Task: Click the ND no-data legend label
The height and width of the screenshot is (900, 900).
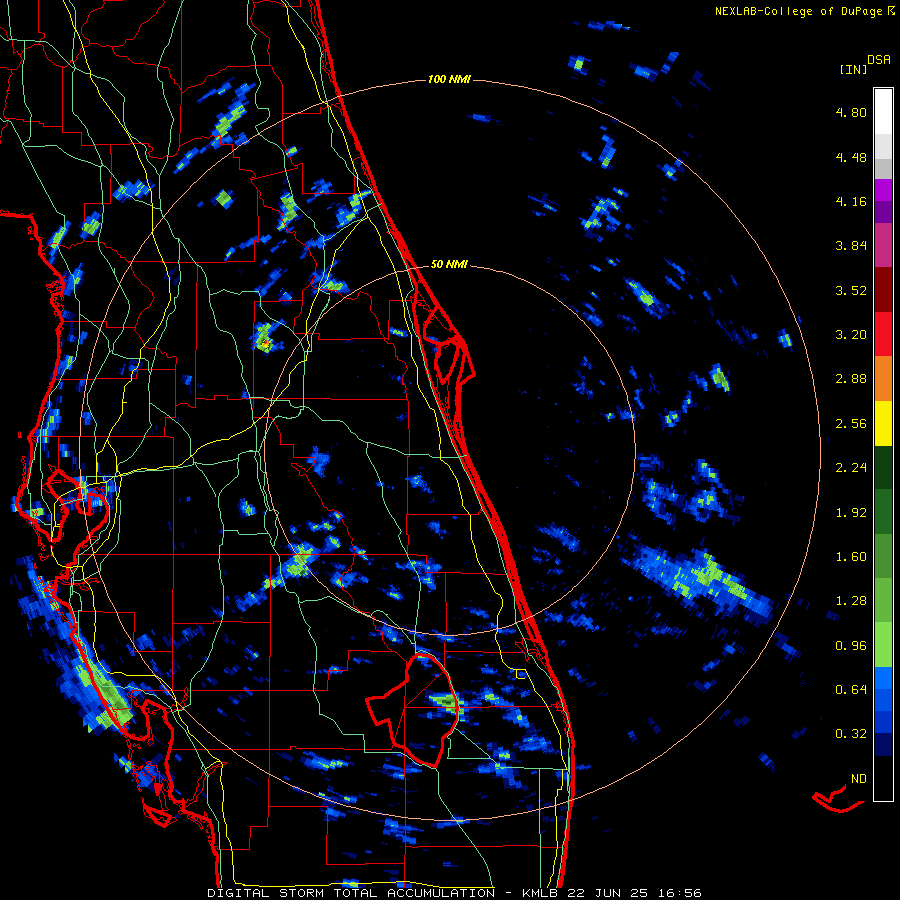Action: [x=859, y=779]
